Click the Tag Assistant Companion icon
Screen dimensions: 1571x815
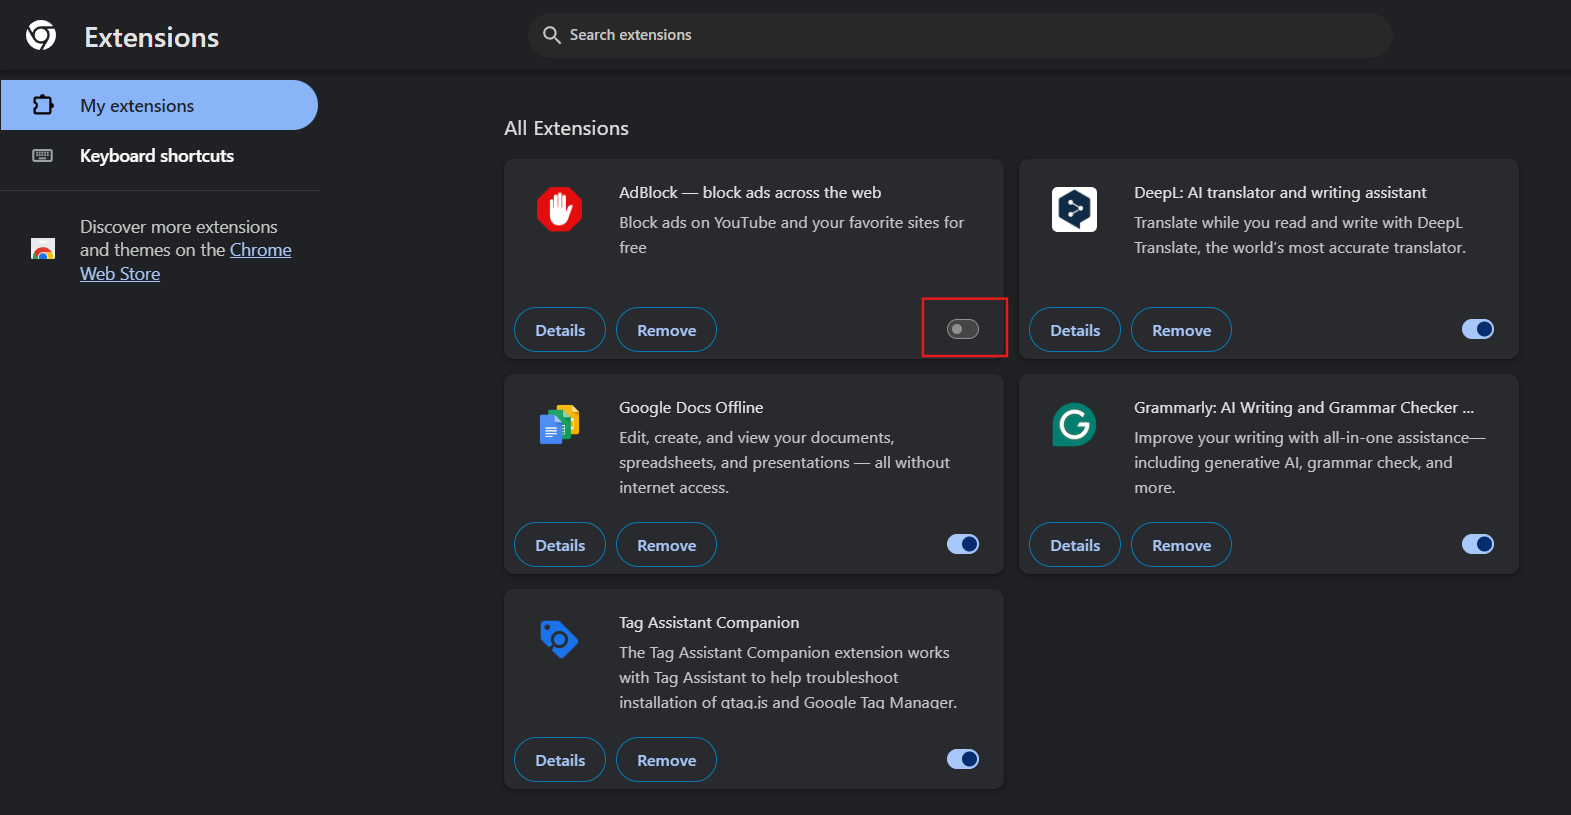pyautogui.click(x=559, y=639)
